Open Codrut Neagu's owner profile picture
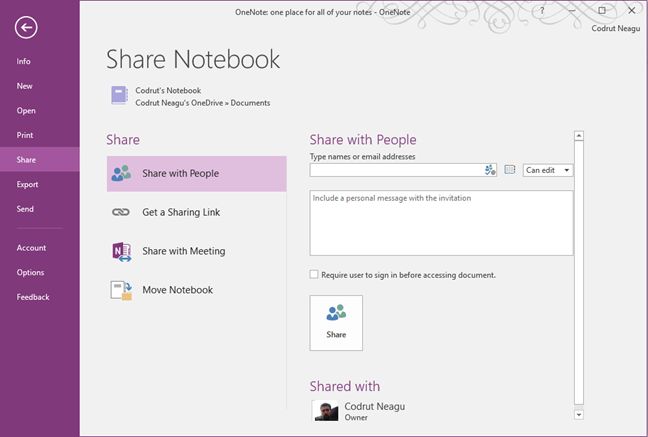The width and height of the screenshot is (648, 437). click(326, 411)
